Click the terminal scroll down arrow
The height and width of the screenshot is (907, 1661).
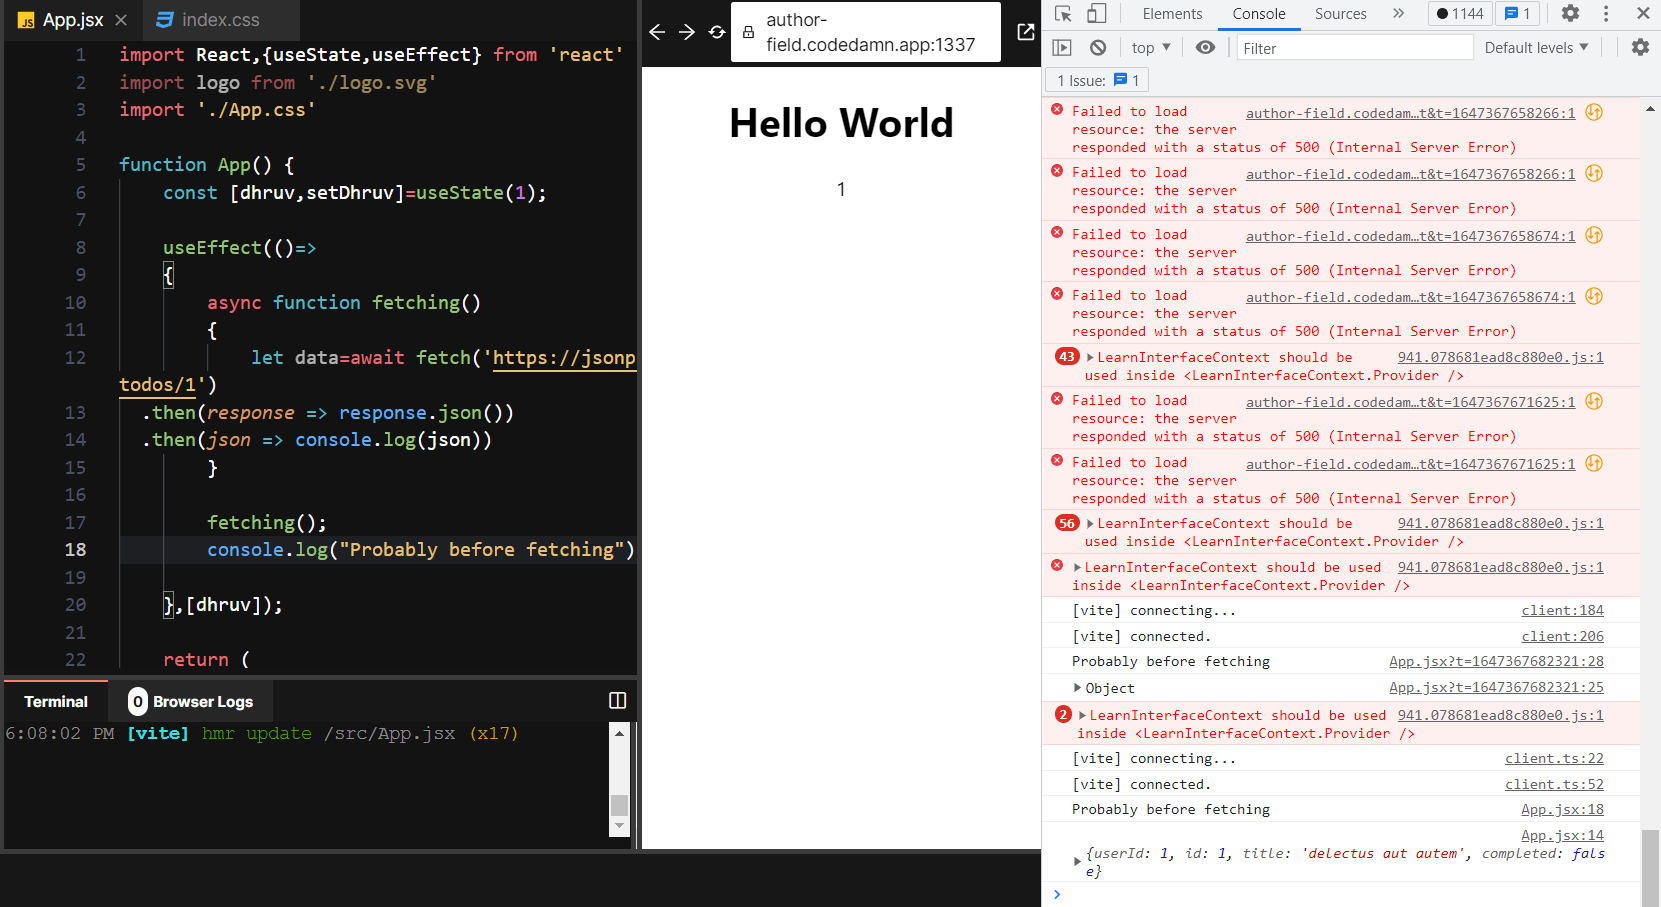point(619,826)
